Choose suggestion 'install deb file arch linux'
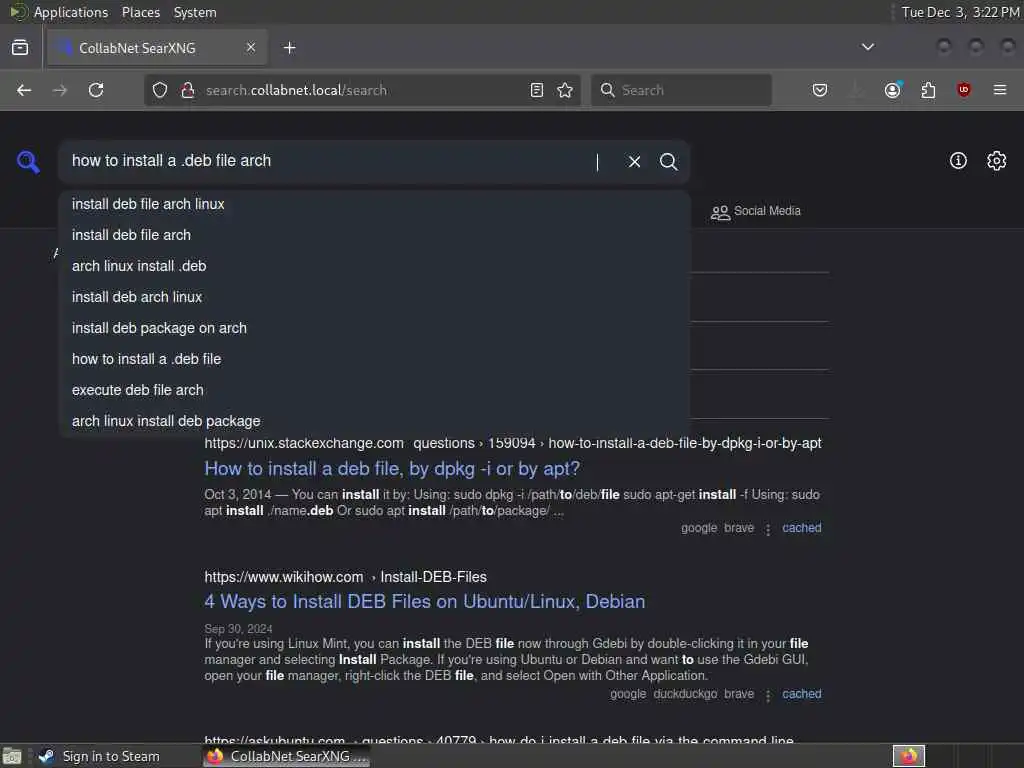1024x768 pixels. 374,204
